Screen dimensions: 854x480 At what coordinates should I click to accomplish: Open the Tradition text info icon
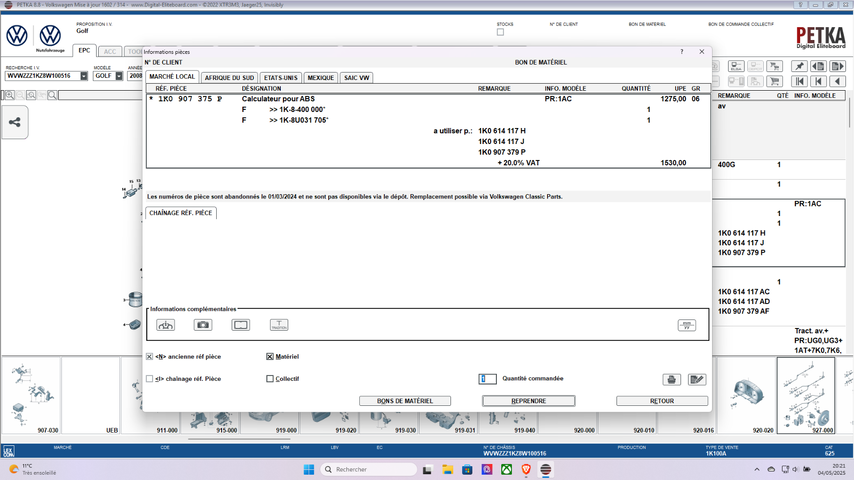click(279, 325)
